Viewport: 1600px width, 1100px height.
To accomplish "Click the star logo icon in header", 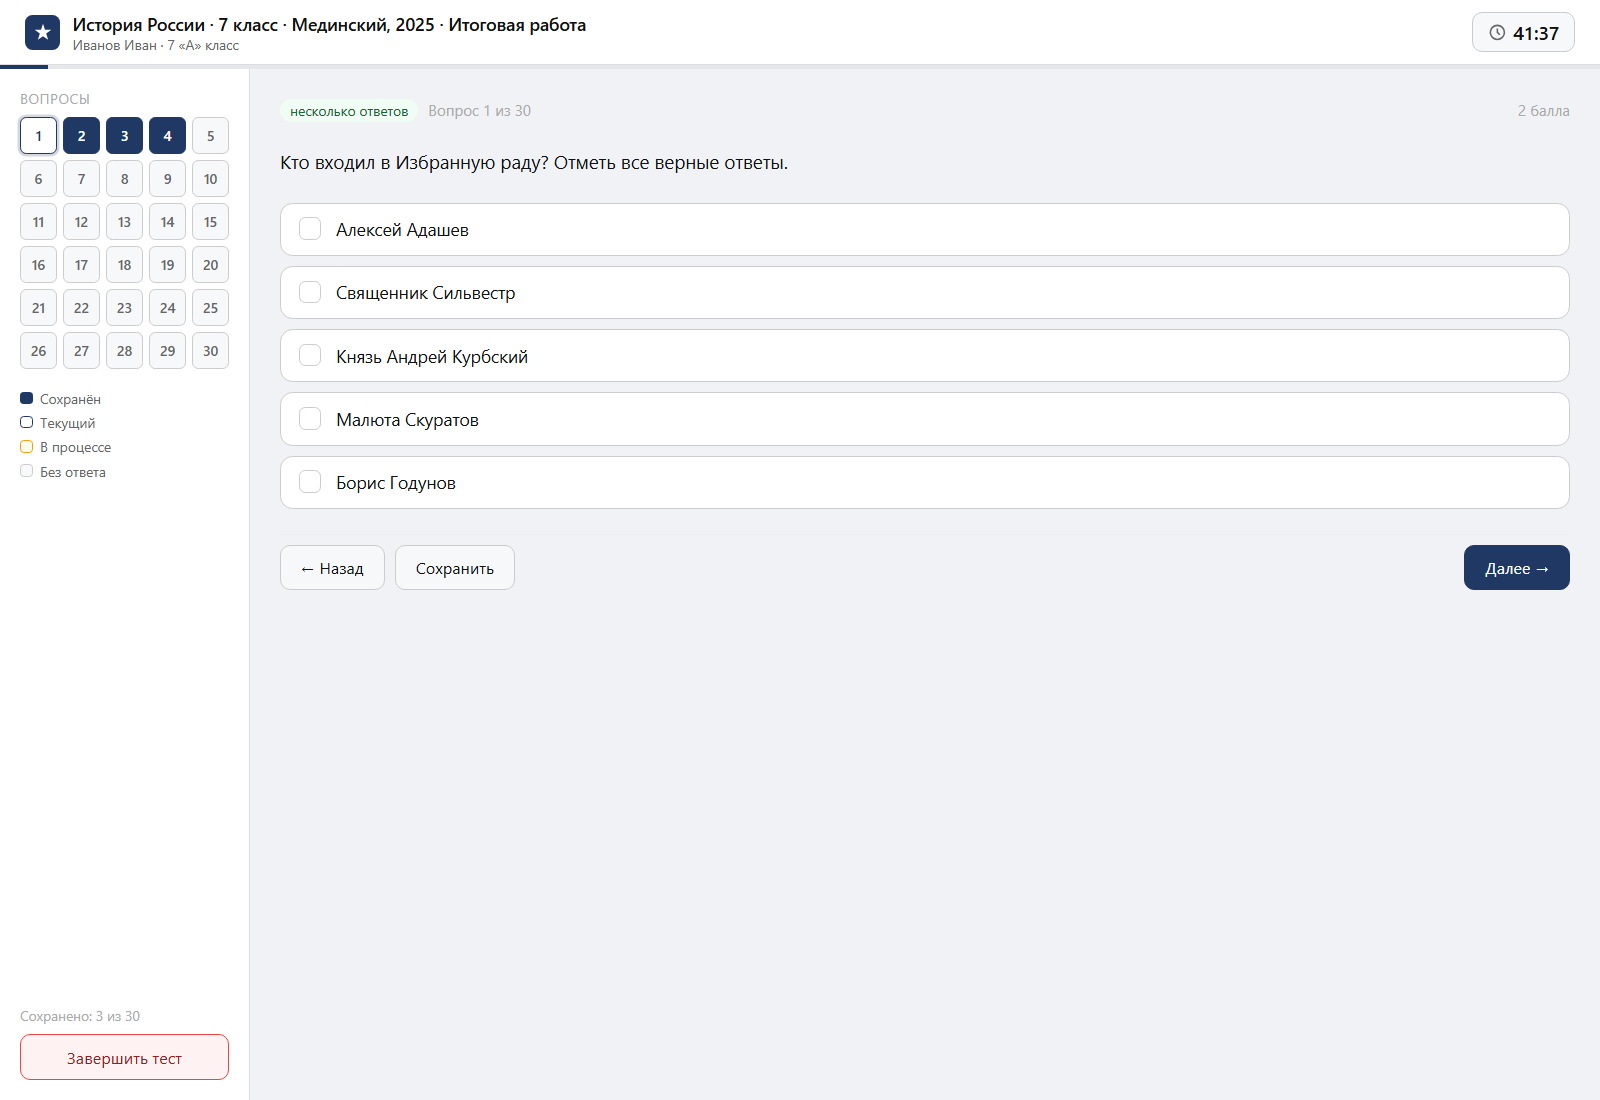I will (x=42, y=33).
